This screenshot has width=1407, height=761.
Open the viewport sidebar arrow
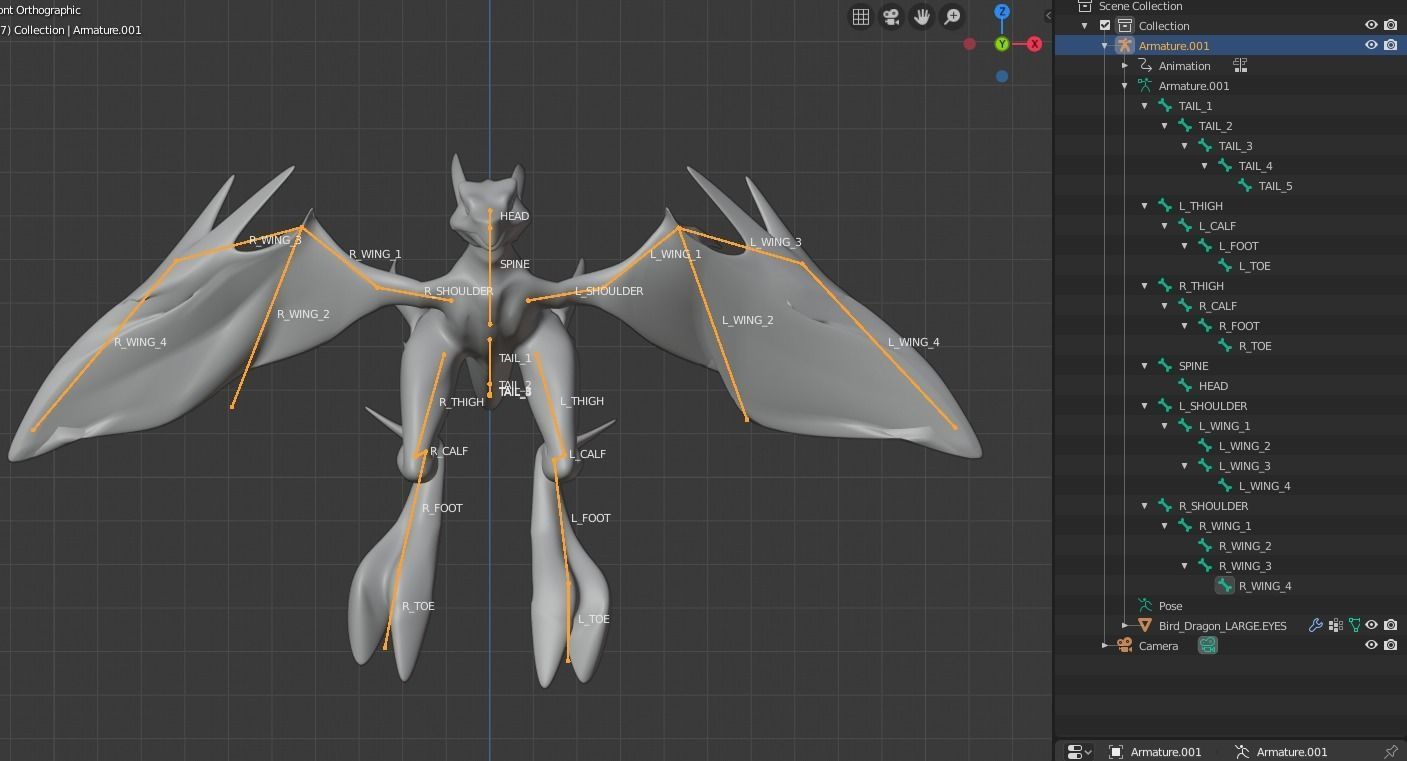1048,16
